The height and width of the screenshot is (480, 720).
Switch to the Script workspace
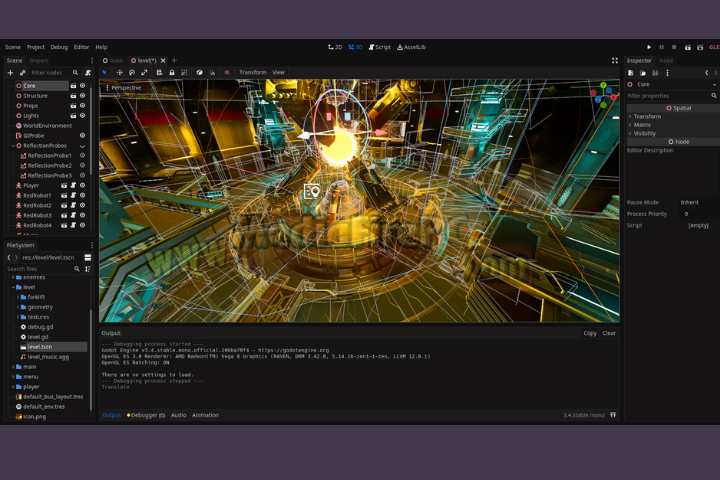(380, 47)
